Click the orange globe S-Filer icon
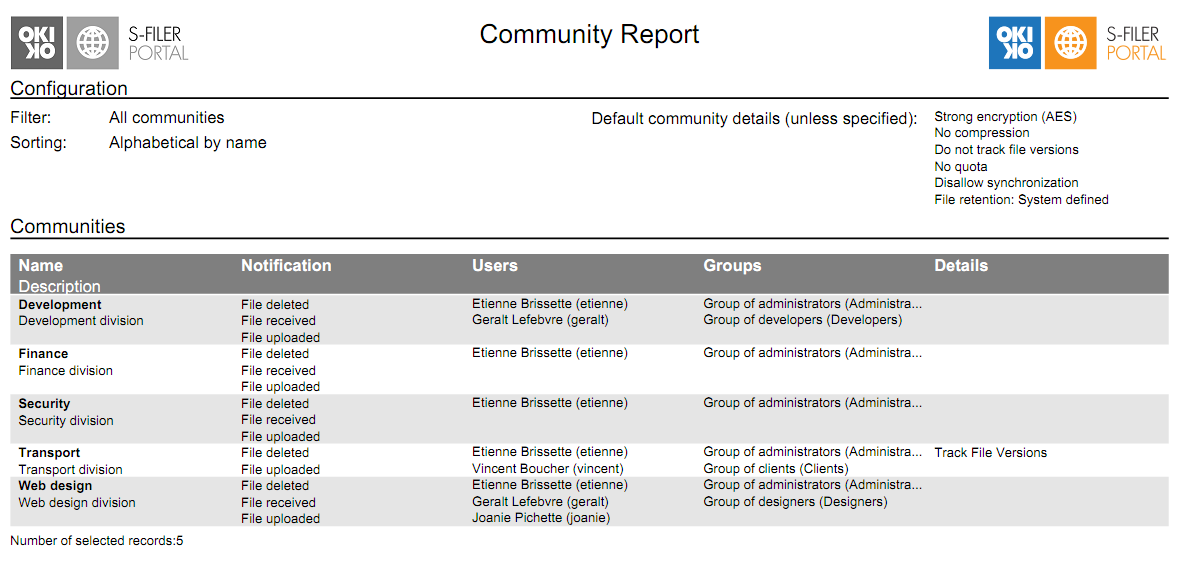This screenshot has width=1186, height=562. pos(1071,43)
